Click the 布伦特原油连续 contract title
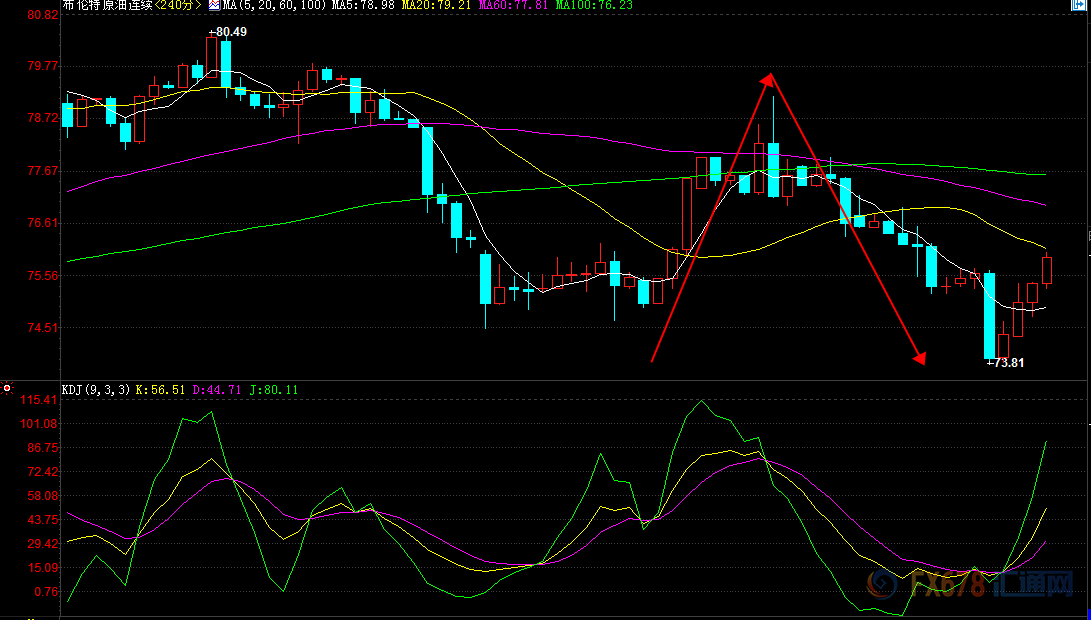1091x620 pixels. (x=108, y=5)
